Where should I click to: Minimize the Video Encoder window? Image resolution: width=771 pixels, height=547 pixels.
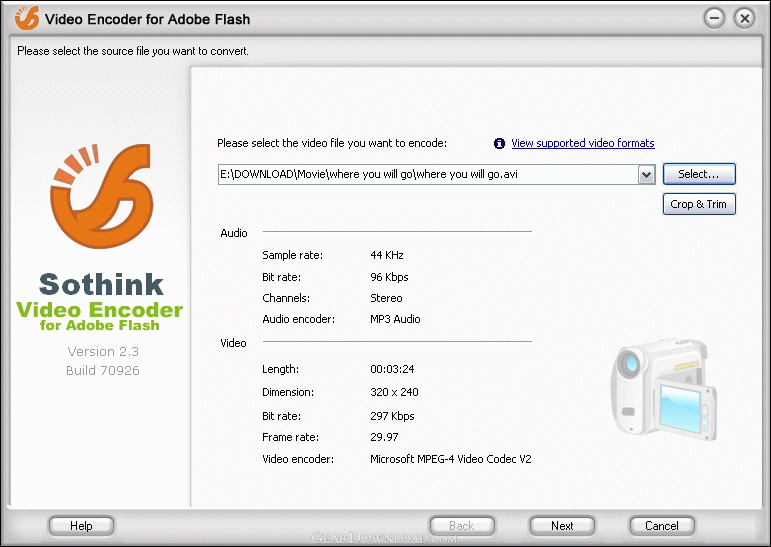click(714, 18)
